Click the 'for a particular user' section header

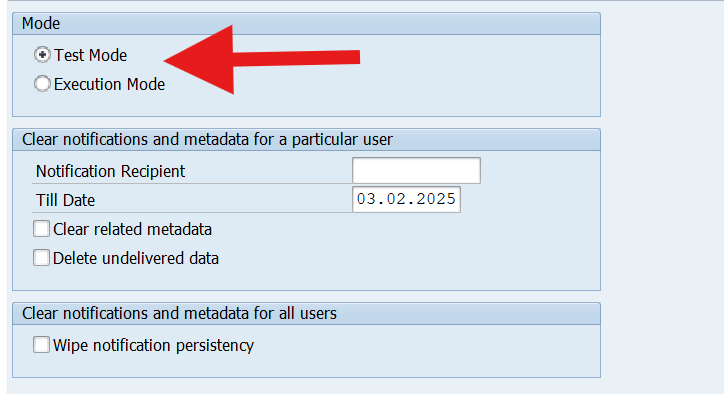pos(307,139)
